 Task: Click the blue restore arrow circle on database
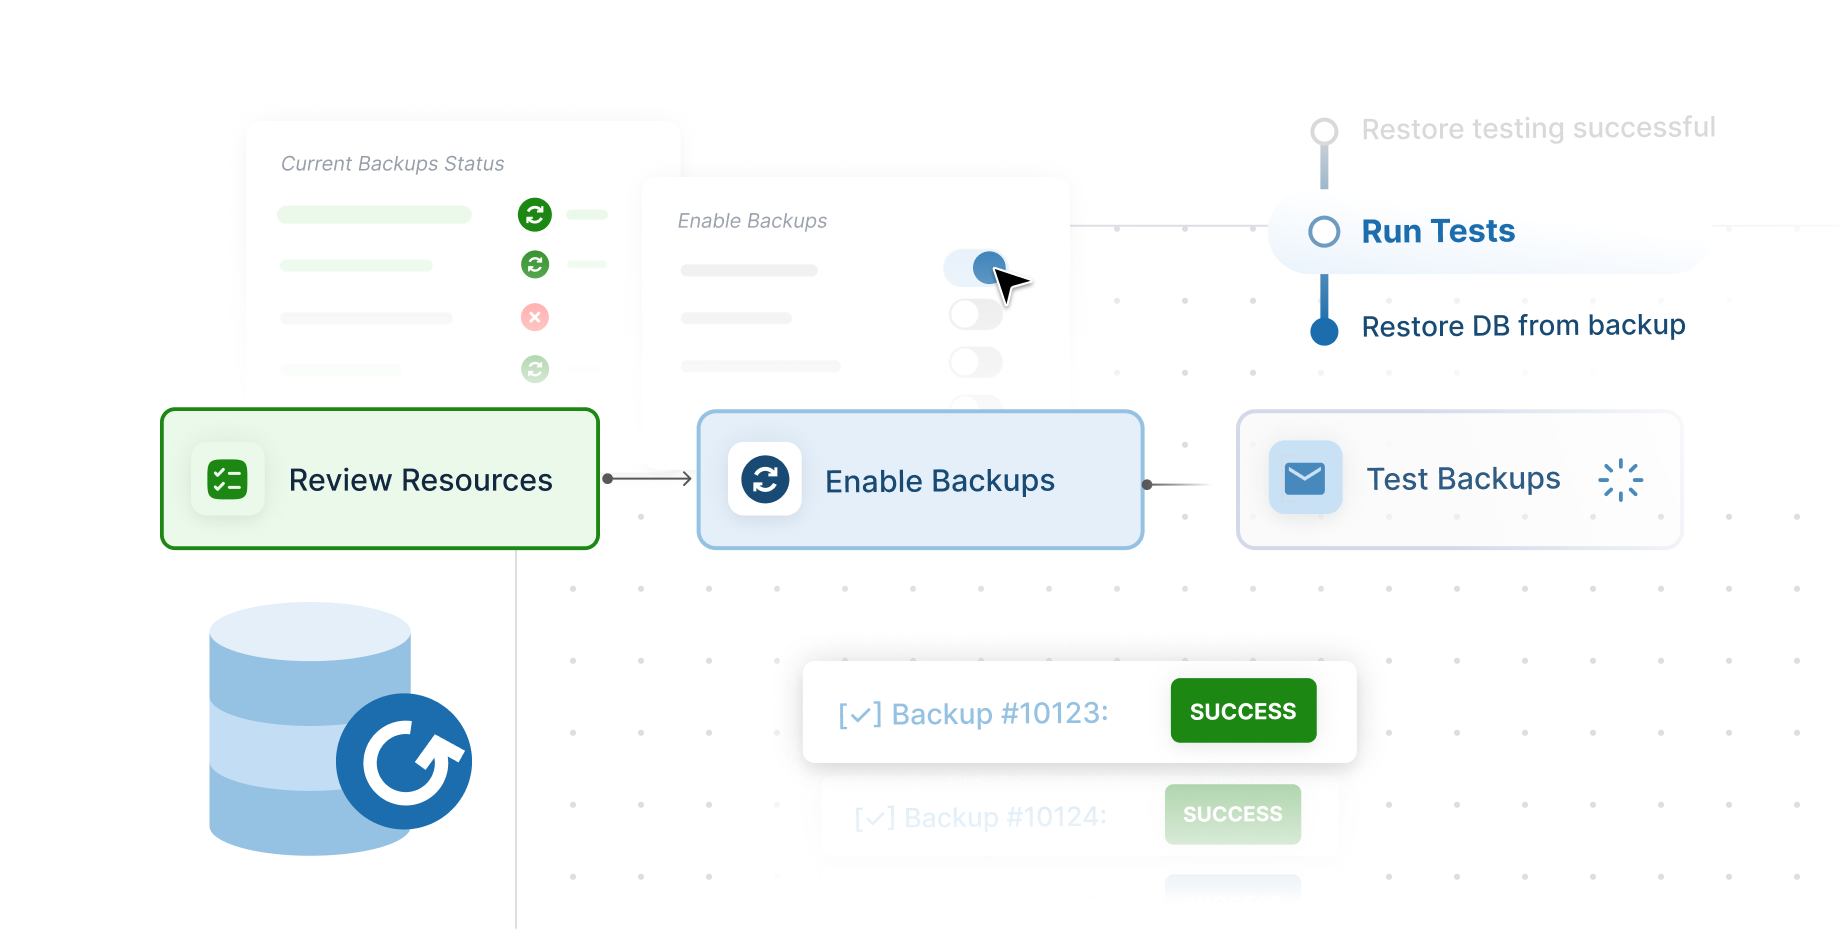pos(404,761)
